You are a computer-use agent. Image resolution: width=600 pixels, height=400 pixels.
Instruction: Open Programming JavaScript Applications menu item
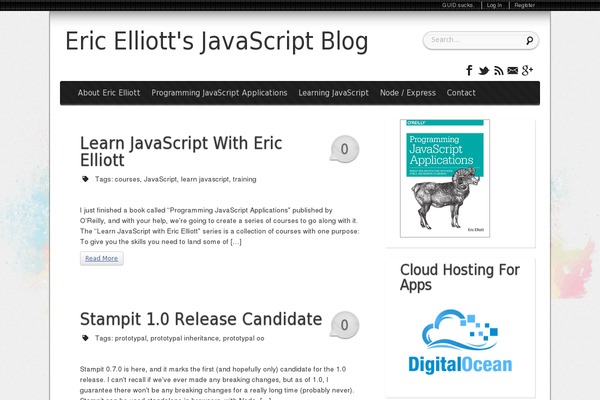tap(219, 93)
